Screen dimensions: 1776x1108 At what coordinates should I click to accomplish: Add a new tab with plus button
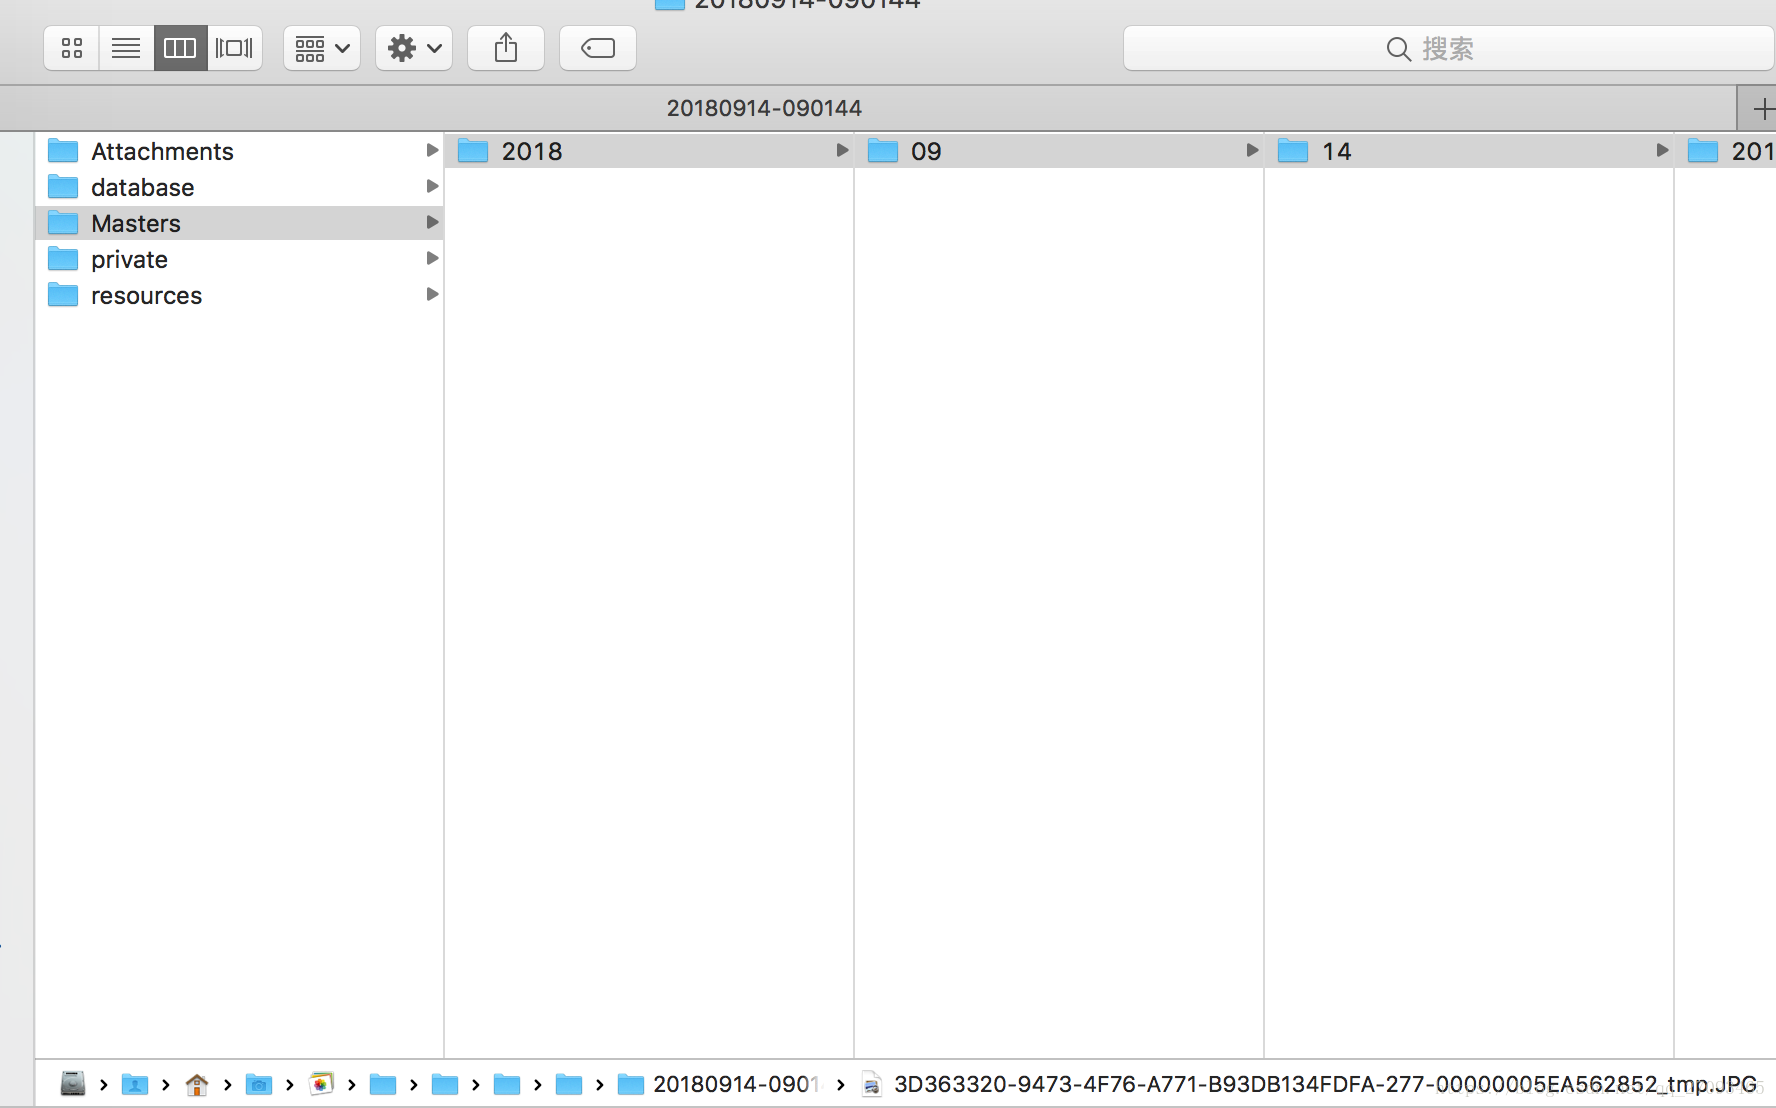click(x=1760, y=108)
